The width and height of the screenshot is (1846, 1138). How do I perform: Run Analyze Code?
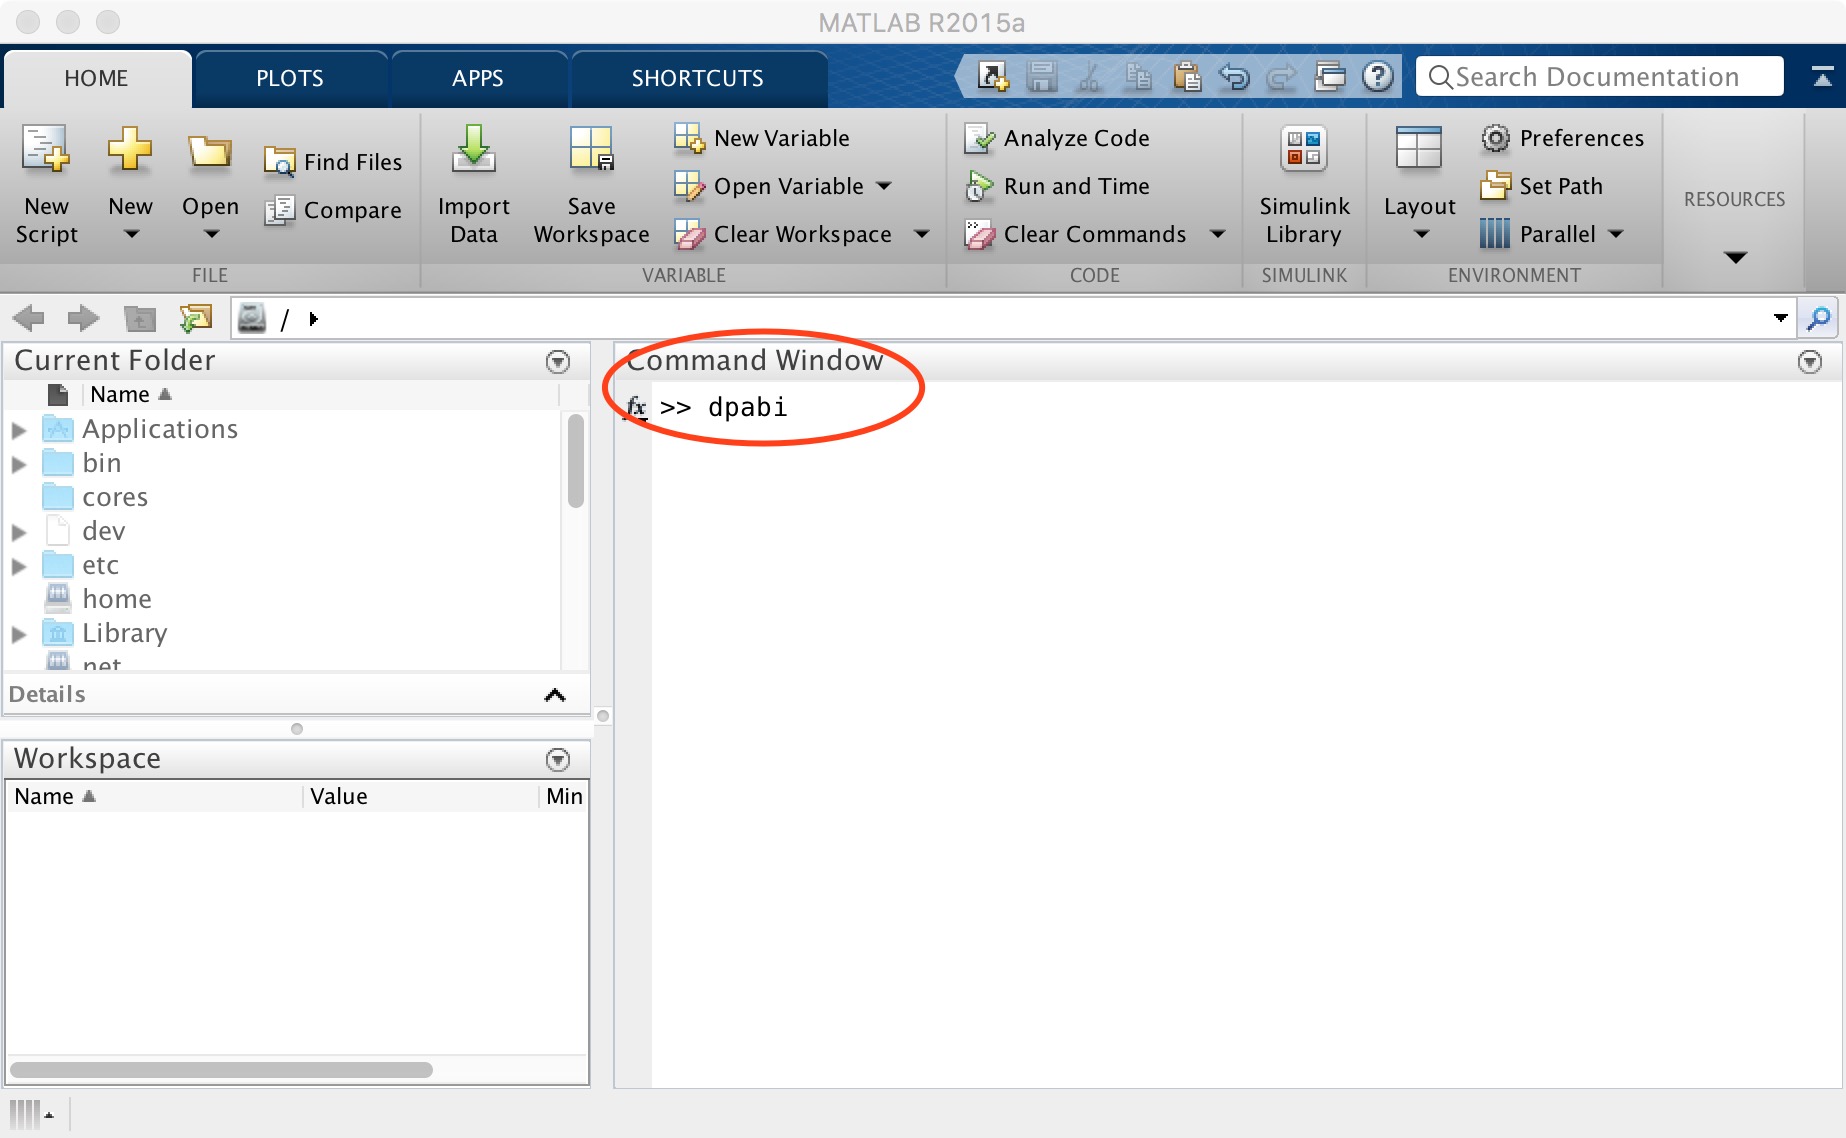point(1057,138)
